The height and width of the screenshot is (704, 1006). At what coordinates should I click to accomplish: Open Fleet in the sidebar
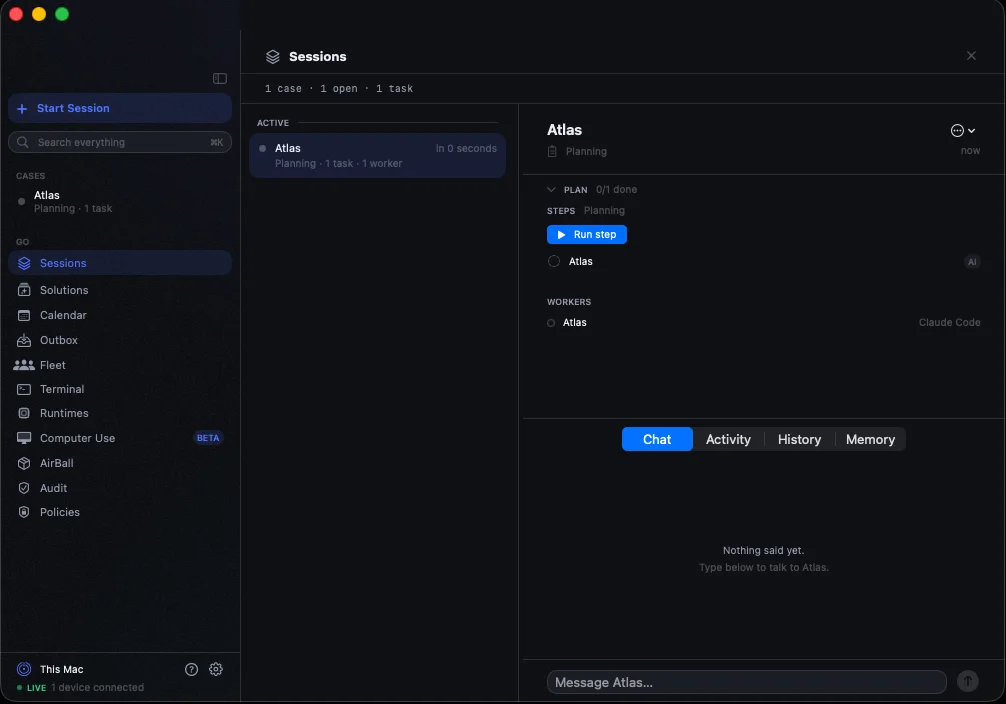point(120,365)
